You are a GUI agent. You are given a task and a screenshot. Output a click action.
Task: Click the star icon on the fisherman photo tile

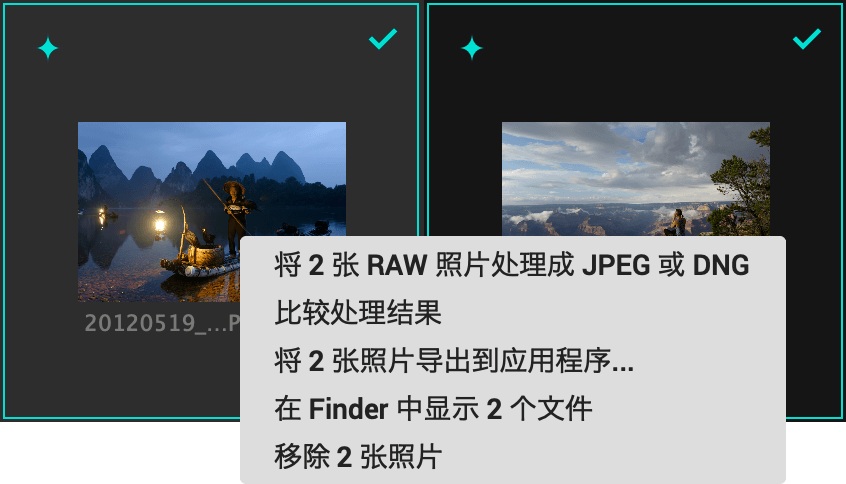point(48,48)
